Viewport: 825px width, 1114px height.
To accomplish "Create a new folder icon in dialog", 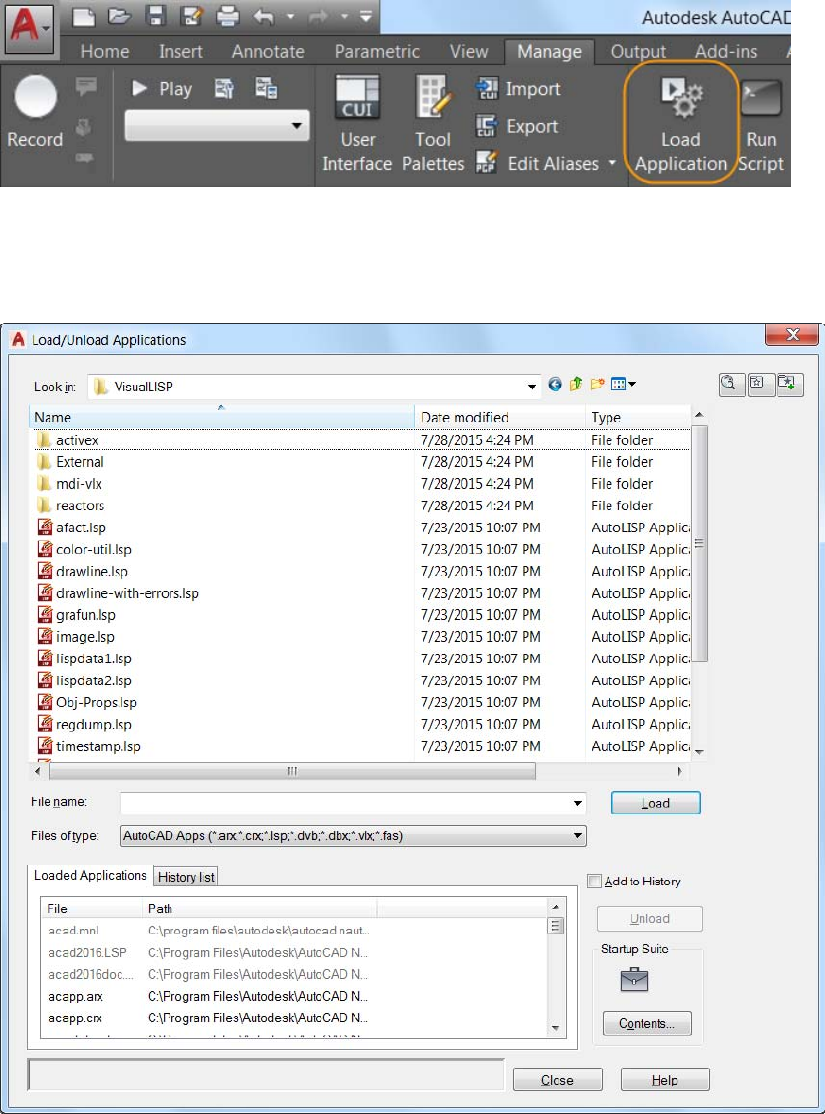I will 597,384.
